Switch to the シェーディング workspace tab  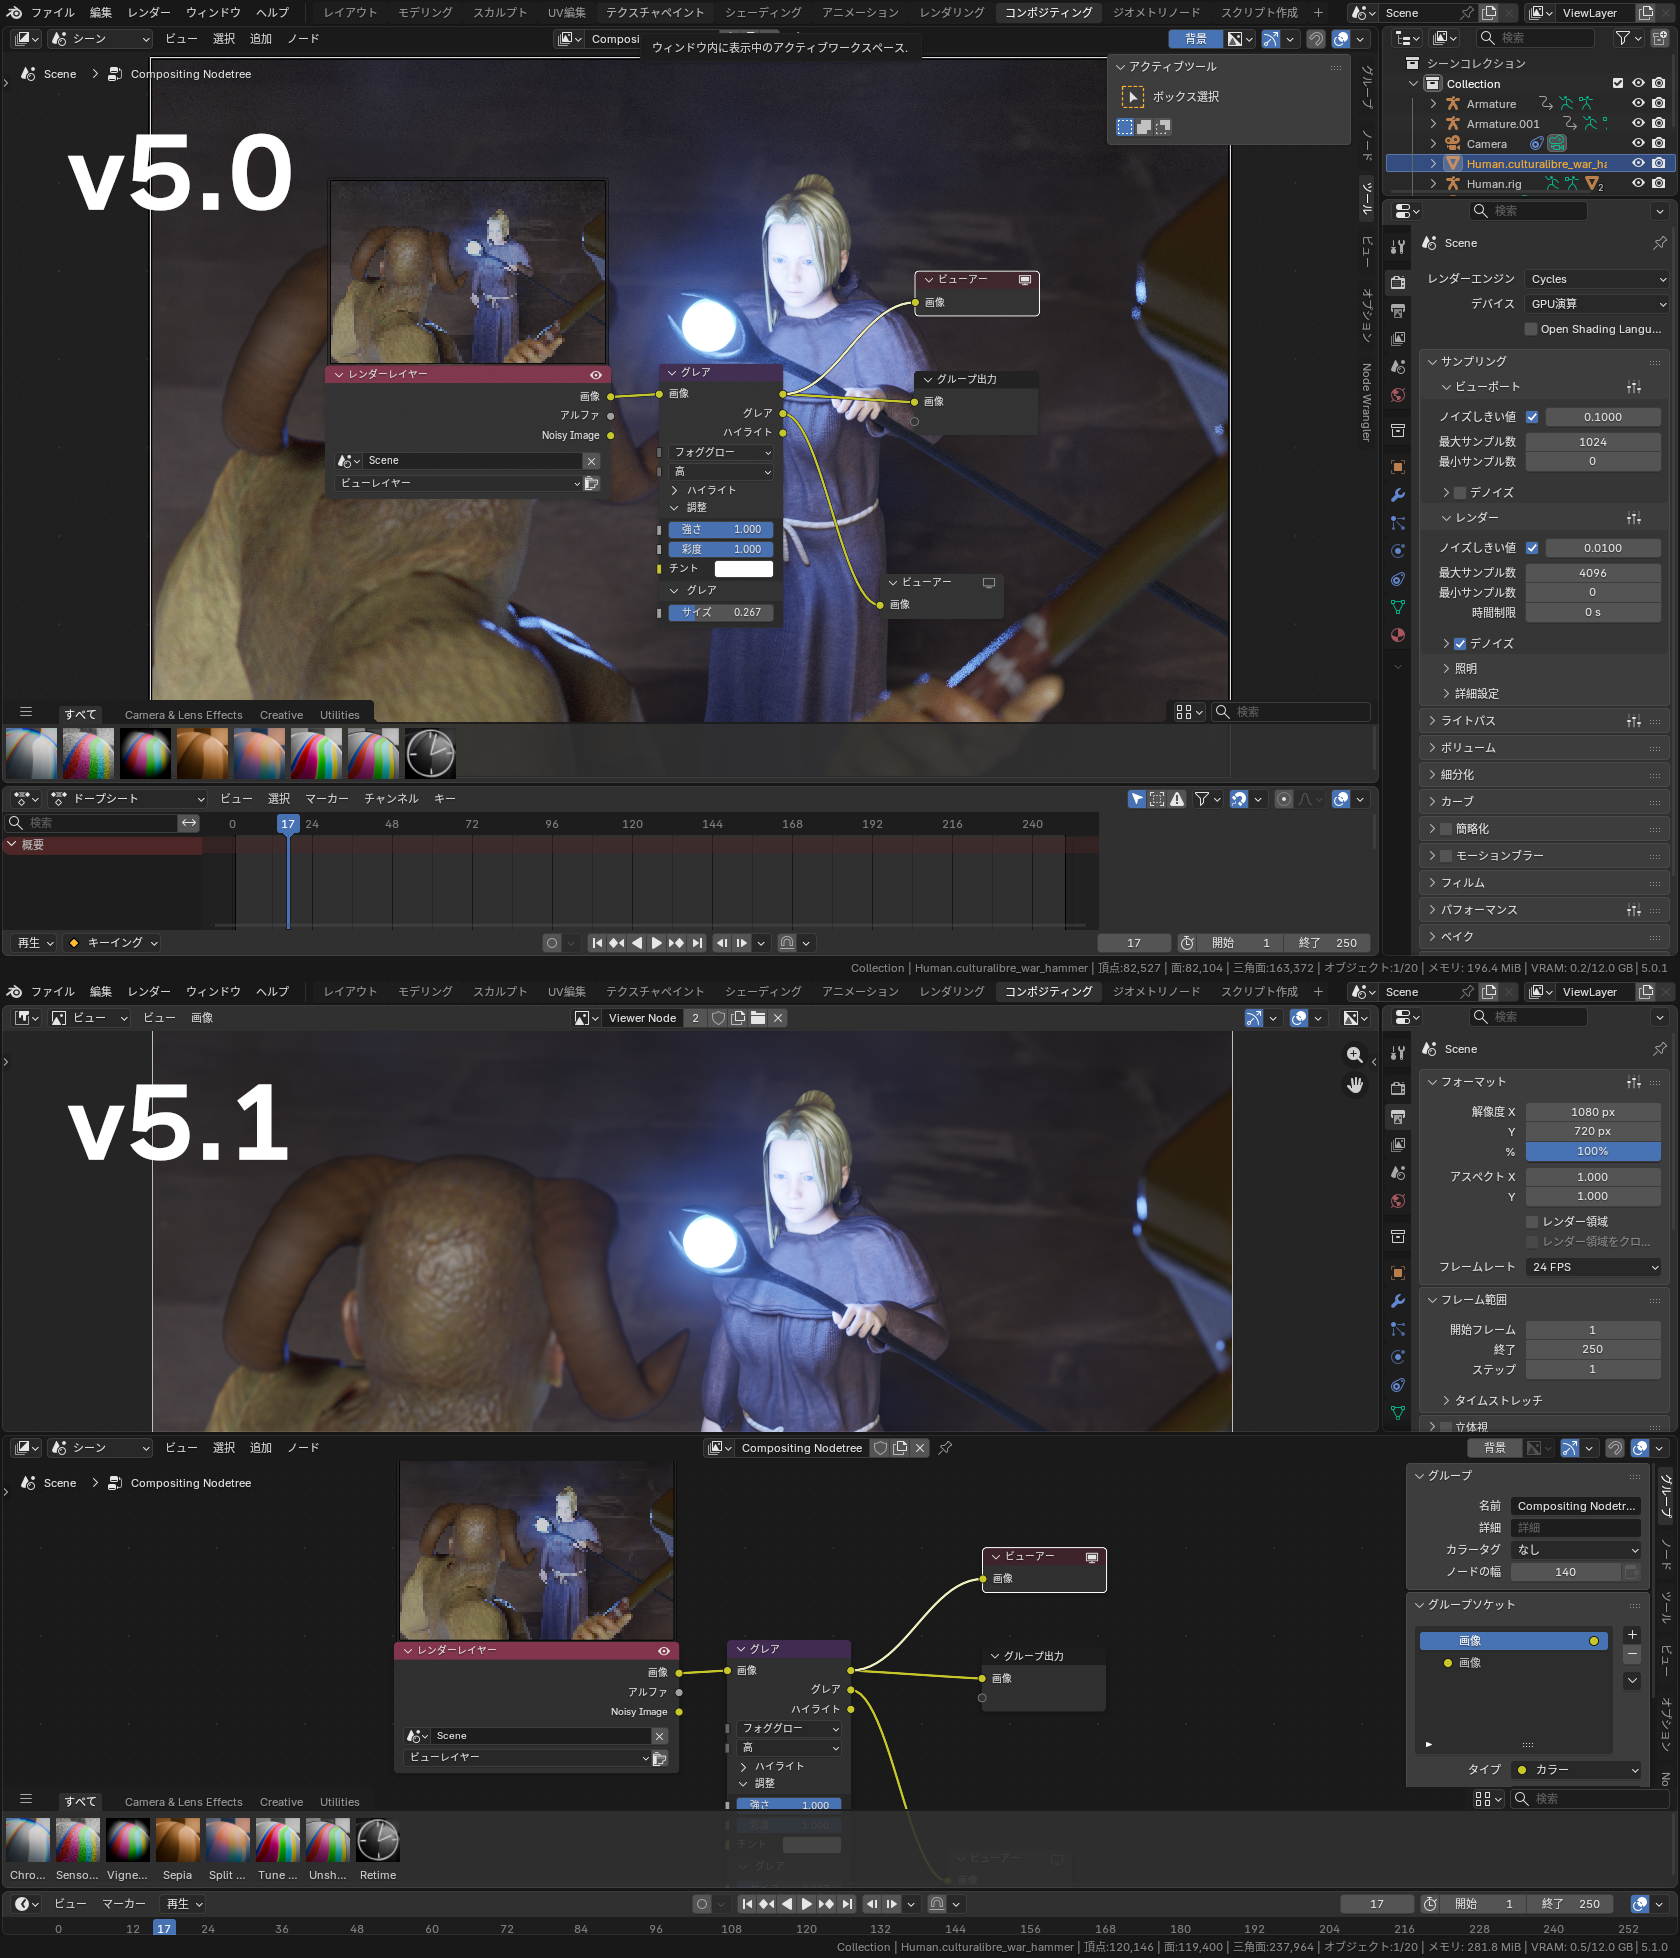point(761,12)
